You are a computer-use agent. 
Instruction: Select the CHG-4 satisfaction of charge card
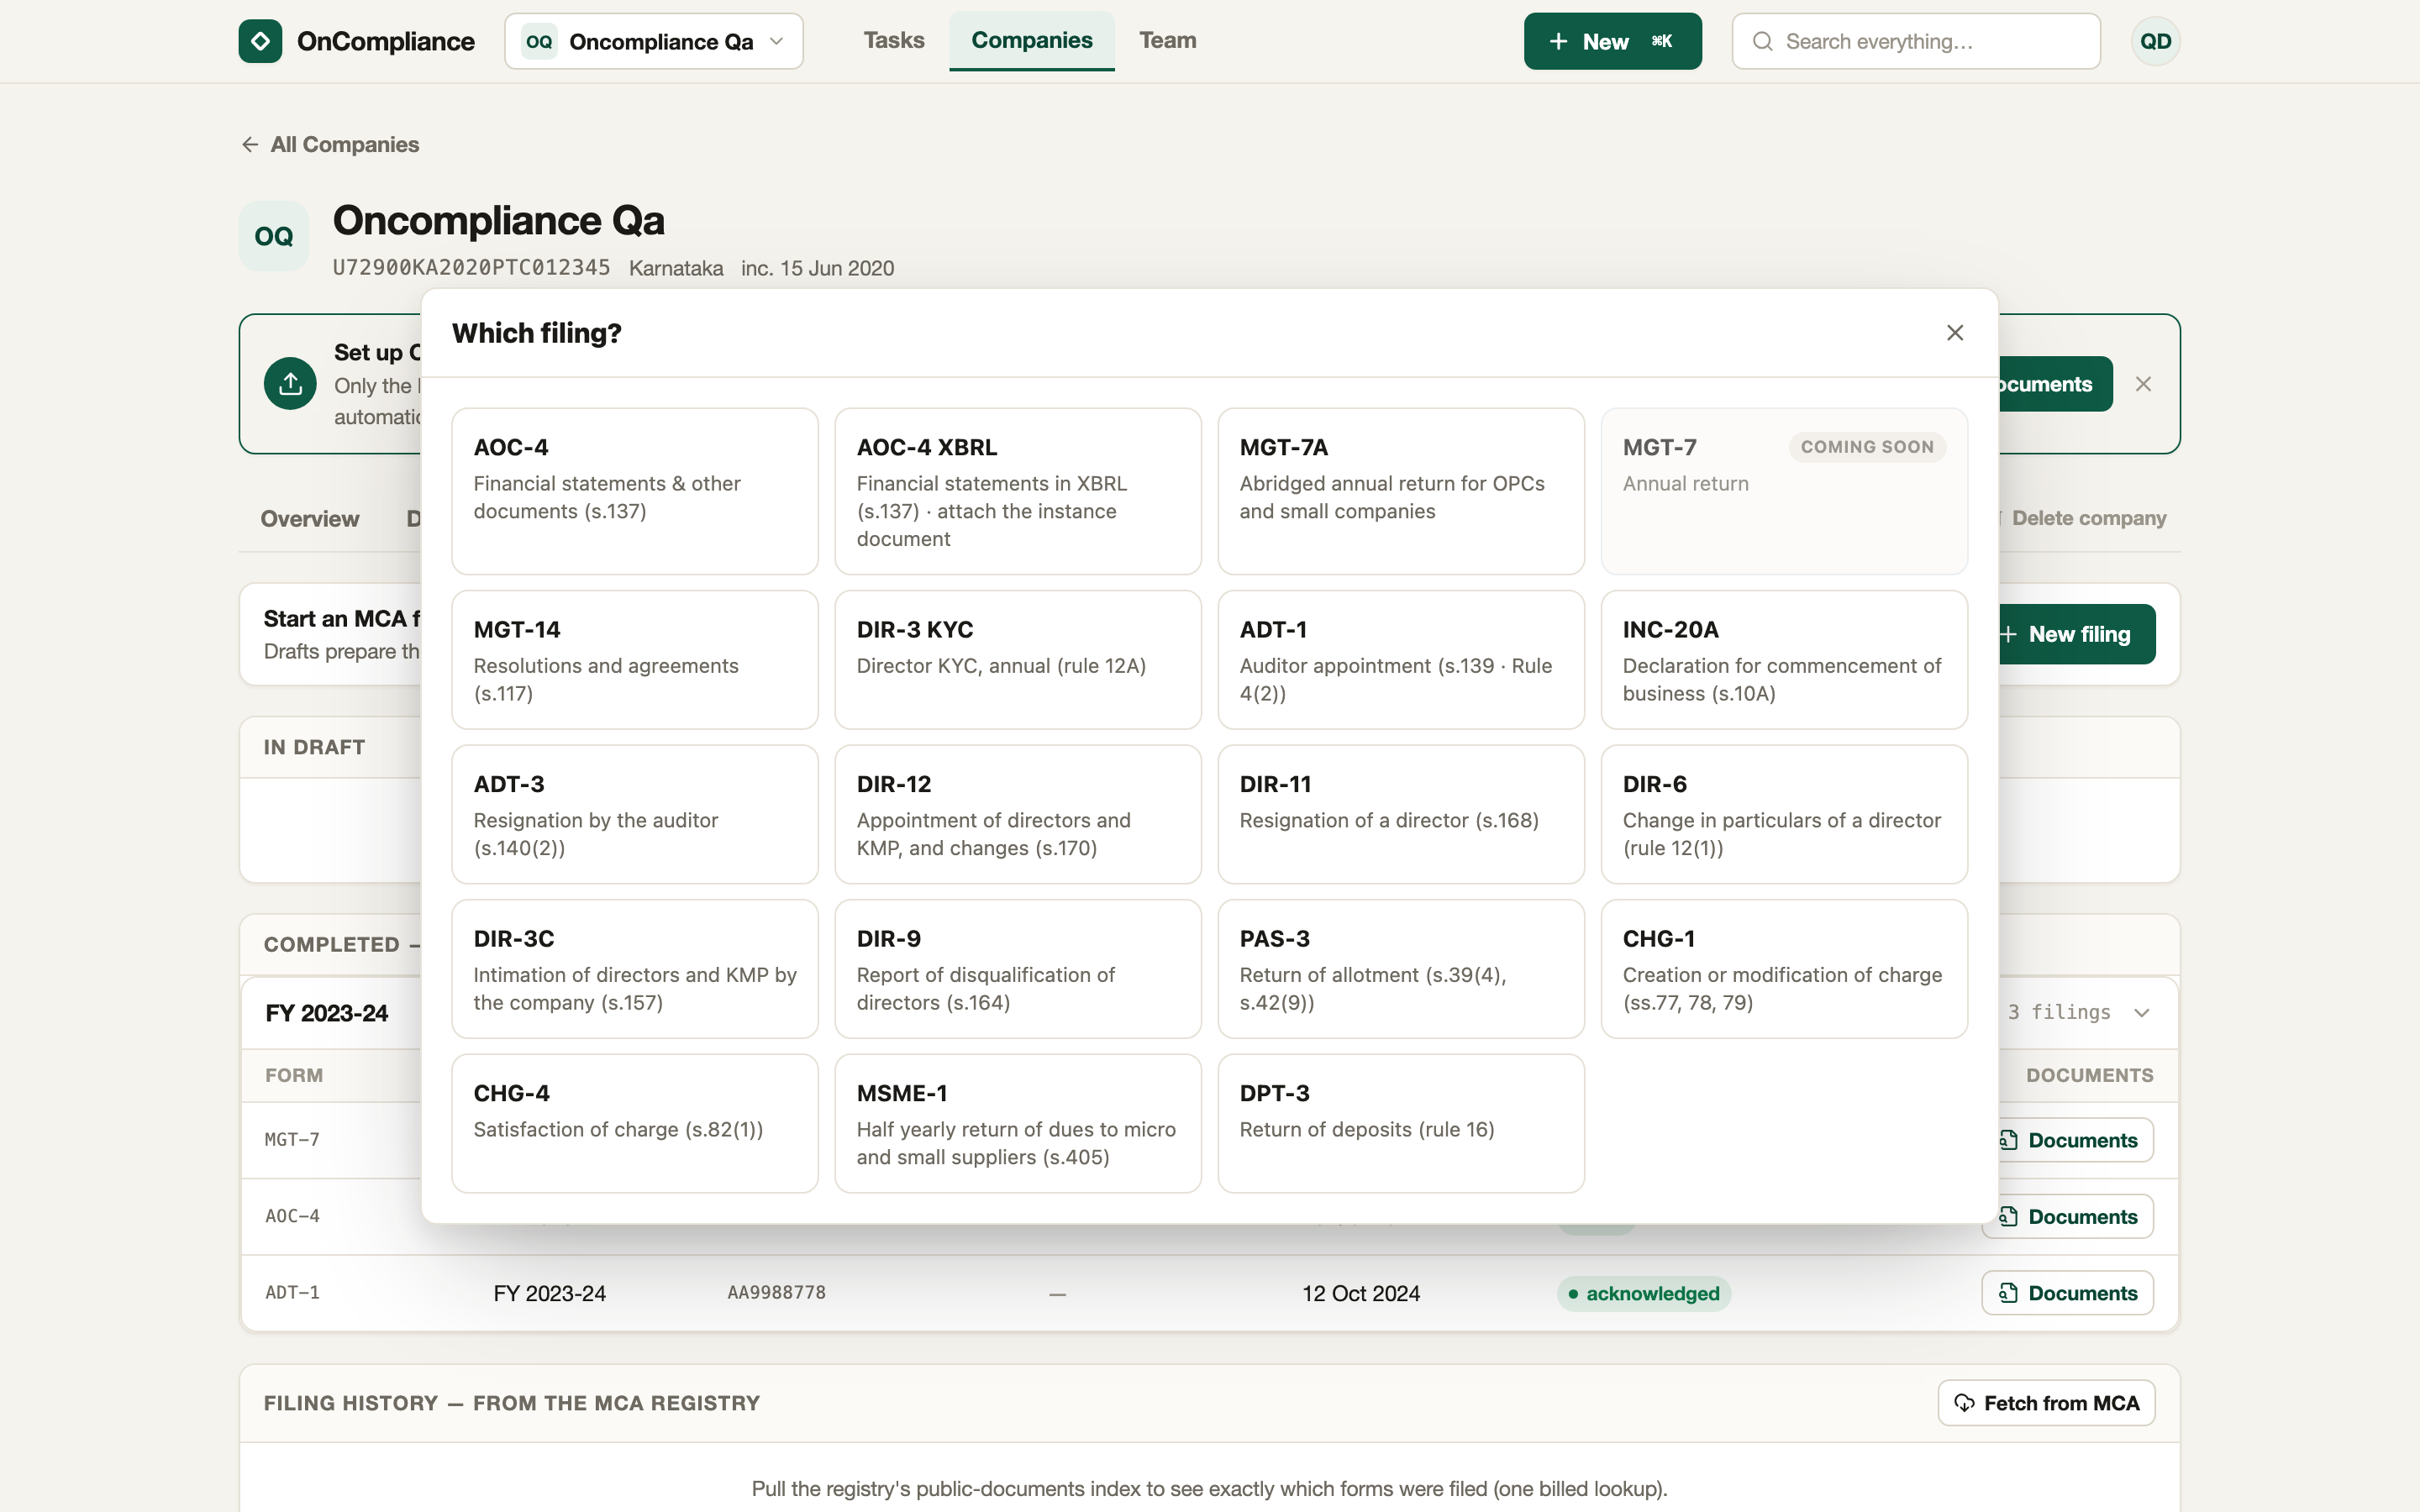pos(635,1123)
